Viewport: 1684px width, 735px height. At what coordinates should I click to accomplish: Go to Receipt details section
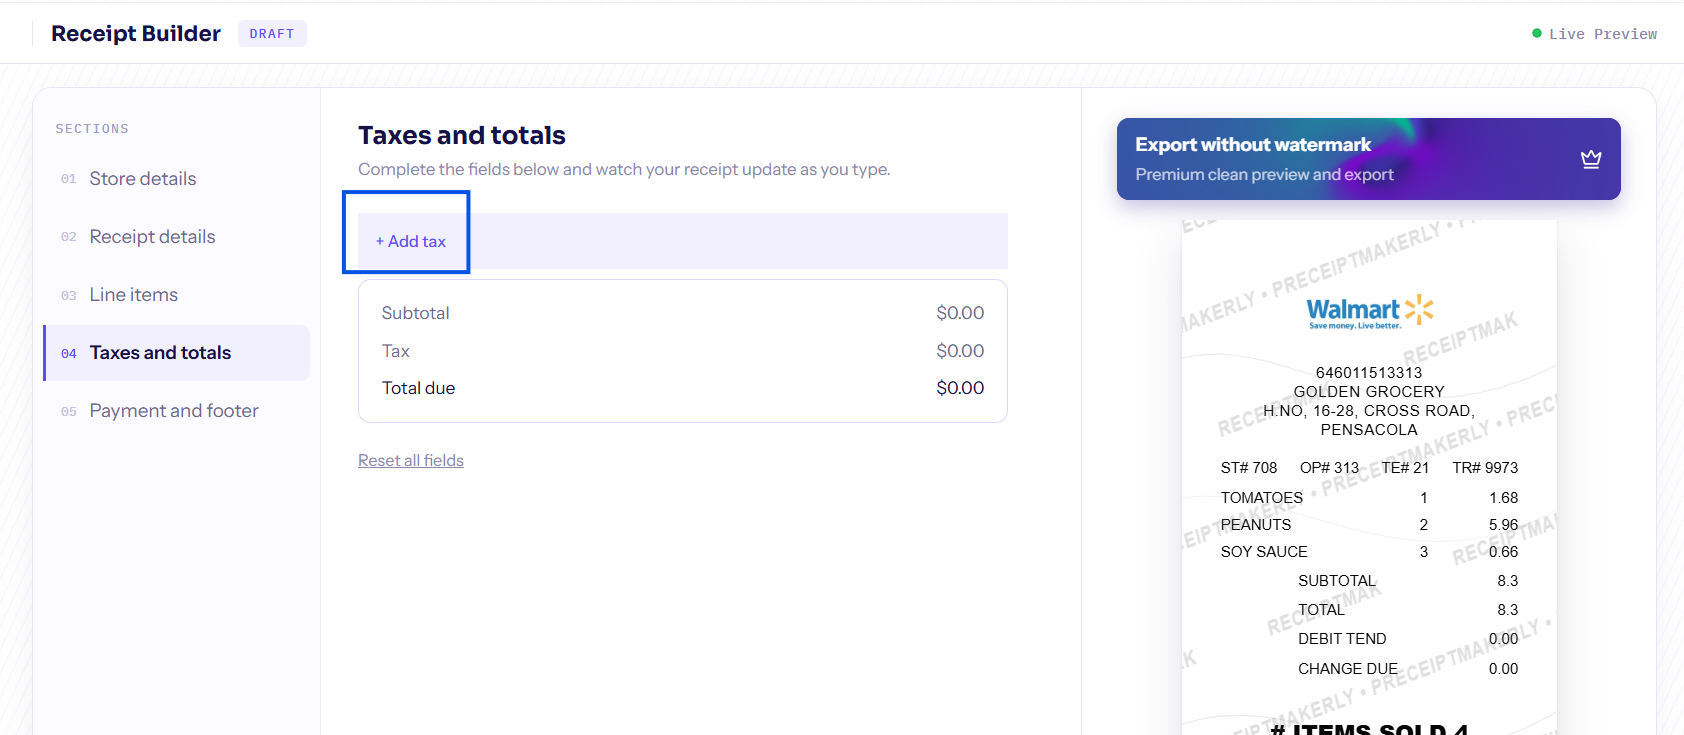coord(176,237)
